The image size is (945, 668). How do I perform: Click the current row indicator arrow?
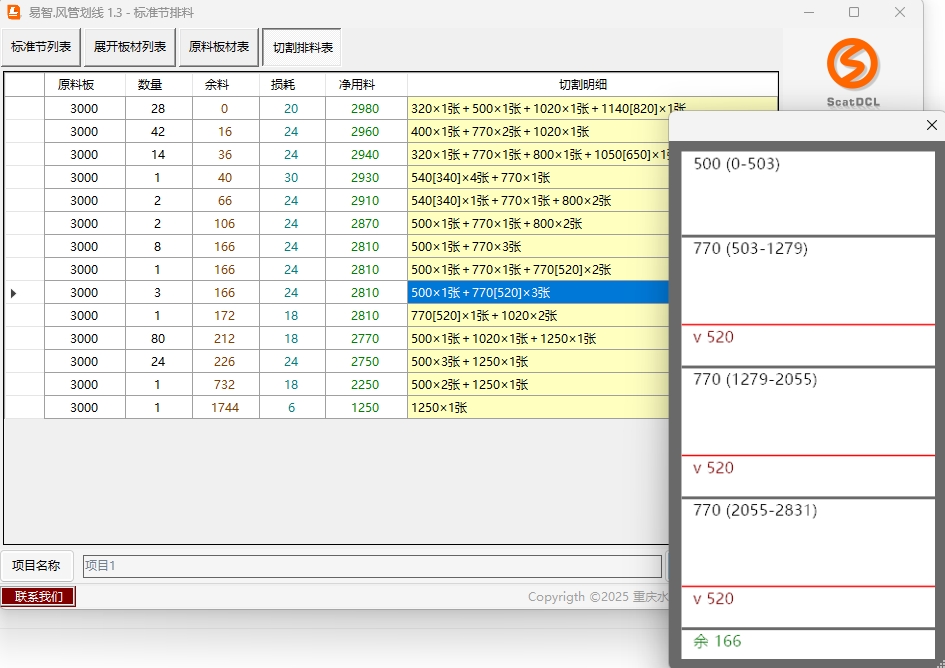click(x=14, y=293)
